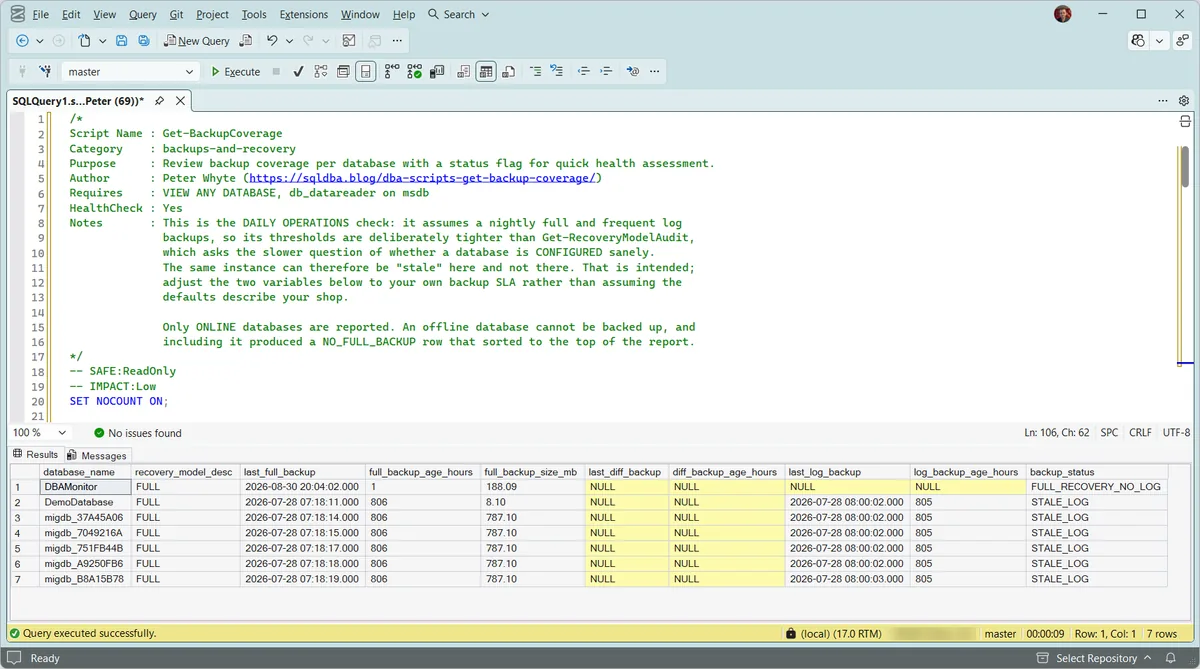Screen dimensions: 1200x669
Task: Expand the Undo history dropdown arrow
Action: [289, 41]
